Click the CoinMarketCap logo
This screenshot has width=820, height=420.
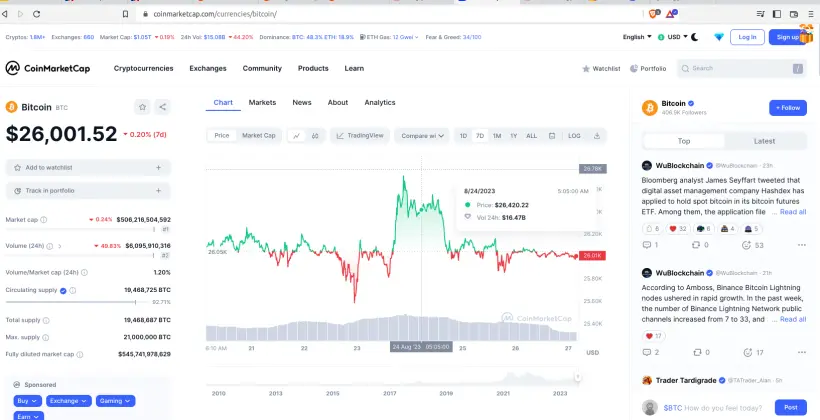coord(48,68)
